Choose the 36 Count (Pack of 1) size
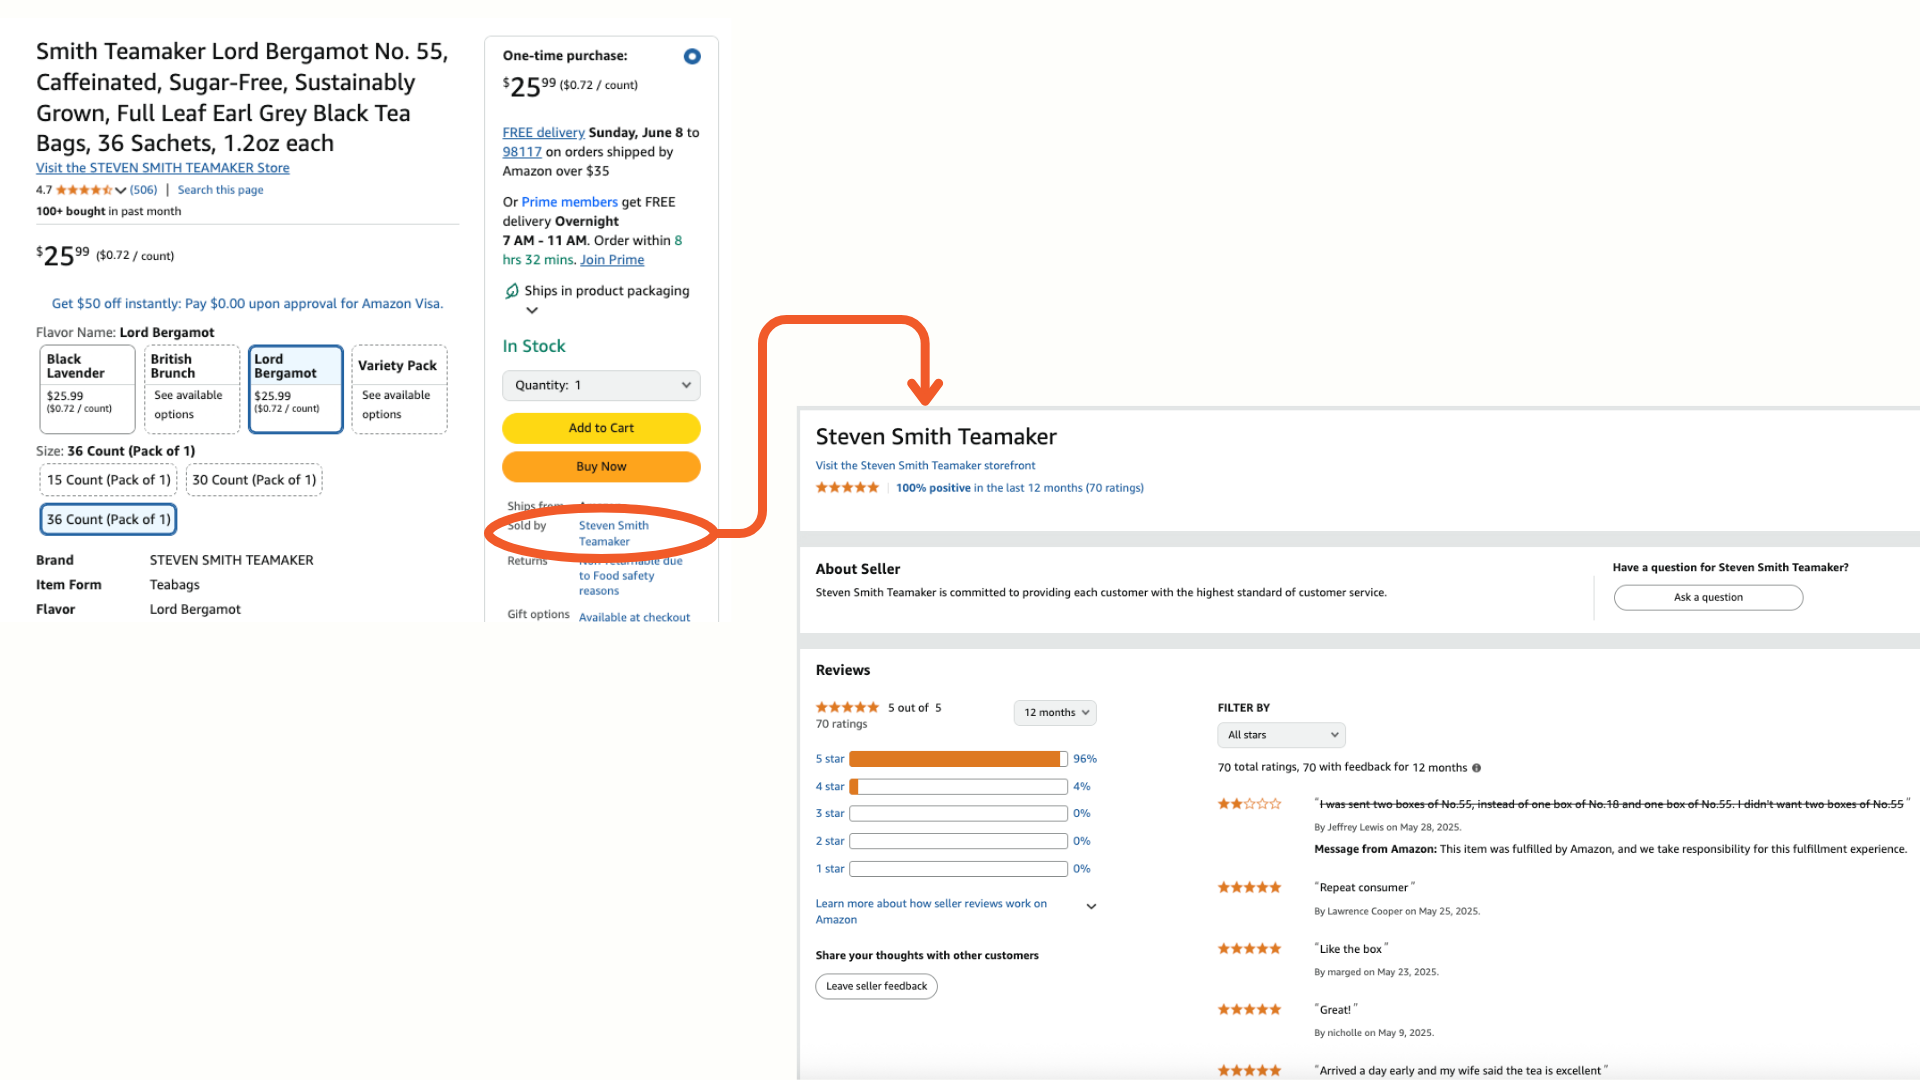This screenshot has width=1920, height=1080. coord(108,519)
